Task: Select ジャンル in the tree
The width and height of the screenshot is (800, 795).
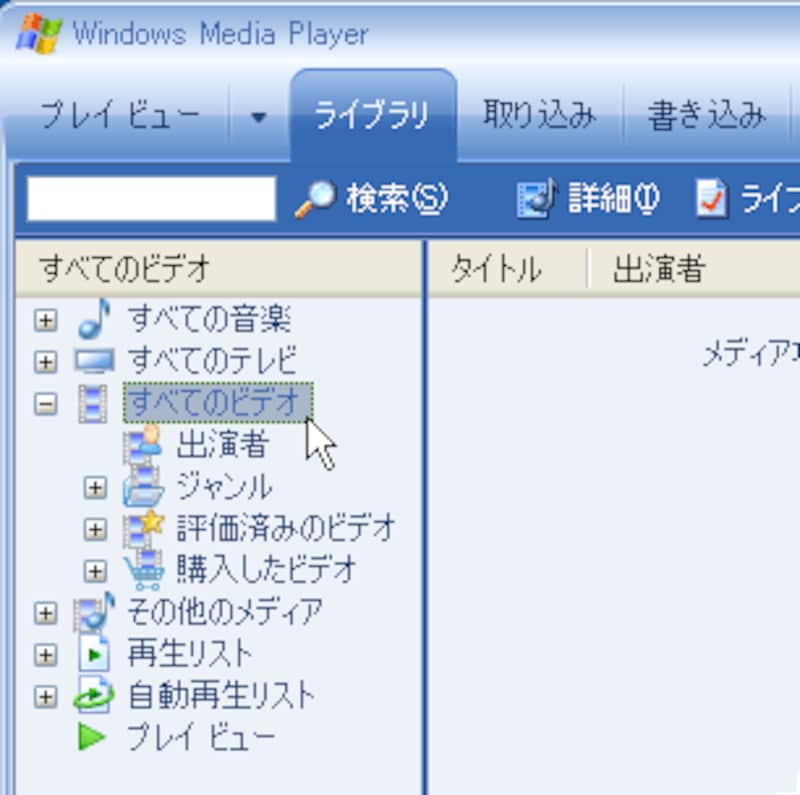Action: coord(224,486)
